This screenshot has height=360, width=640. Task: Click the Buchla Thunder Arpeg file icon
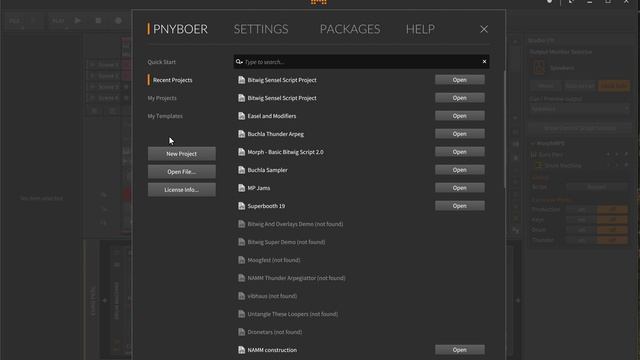click(x=241, y=134)
